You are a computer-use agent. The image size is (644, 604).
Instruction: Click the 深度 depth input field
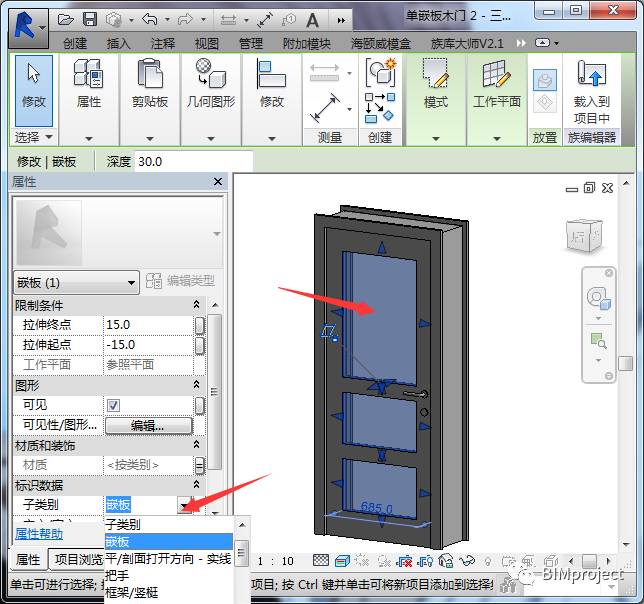point(193,161)
